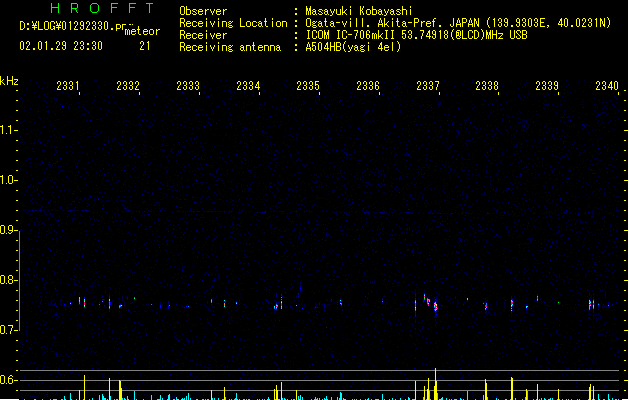Click the meteor count value 21
The width and height of the screenshot is (629, 400).
pyautogui.click(x=145, y=46)
